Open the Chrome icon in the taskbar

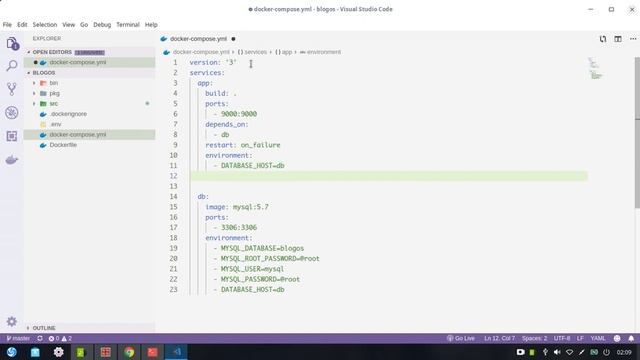[129, 352]
